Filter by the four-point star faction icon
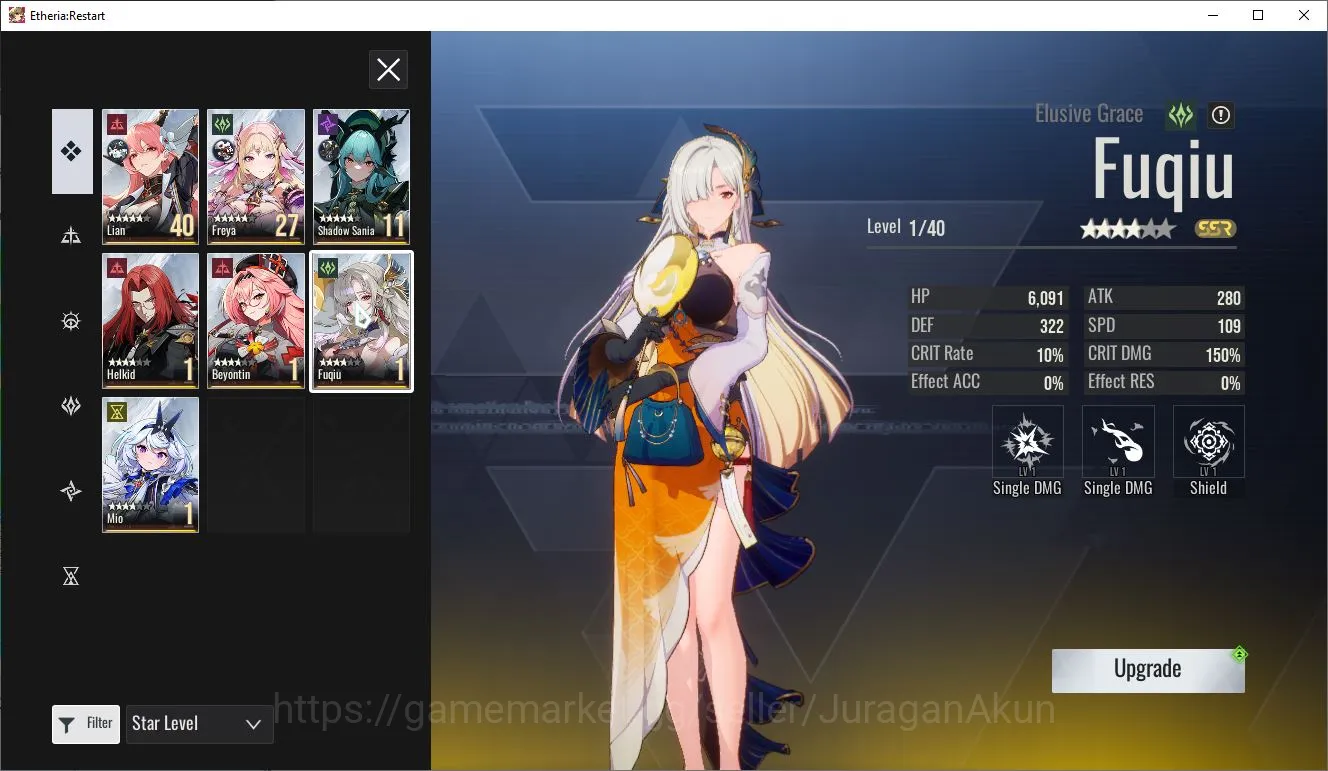Image resolution: width=1328 pixels, height=771 pixels. pyautogui.click(x=71, y=491)
